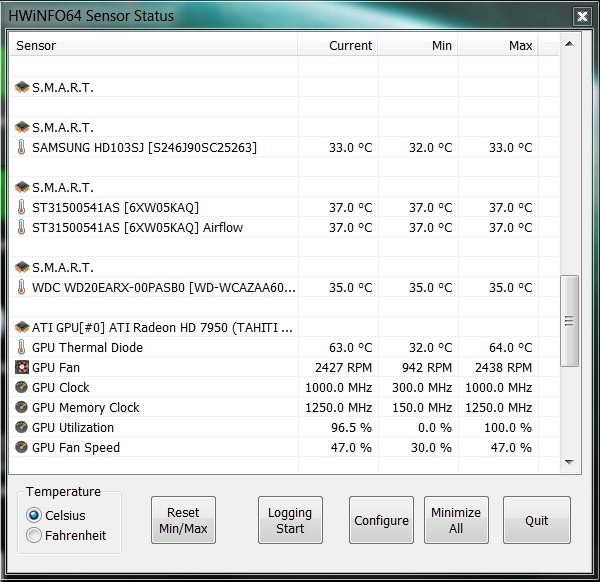This screenshot has width=600, height=582.
Task: Click the Reset Min/Max button
Action: (183, 520)
